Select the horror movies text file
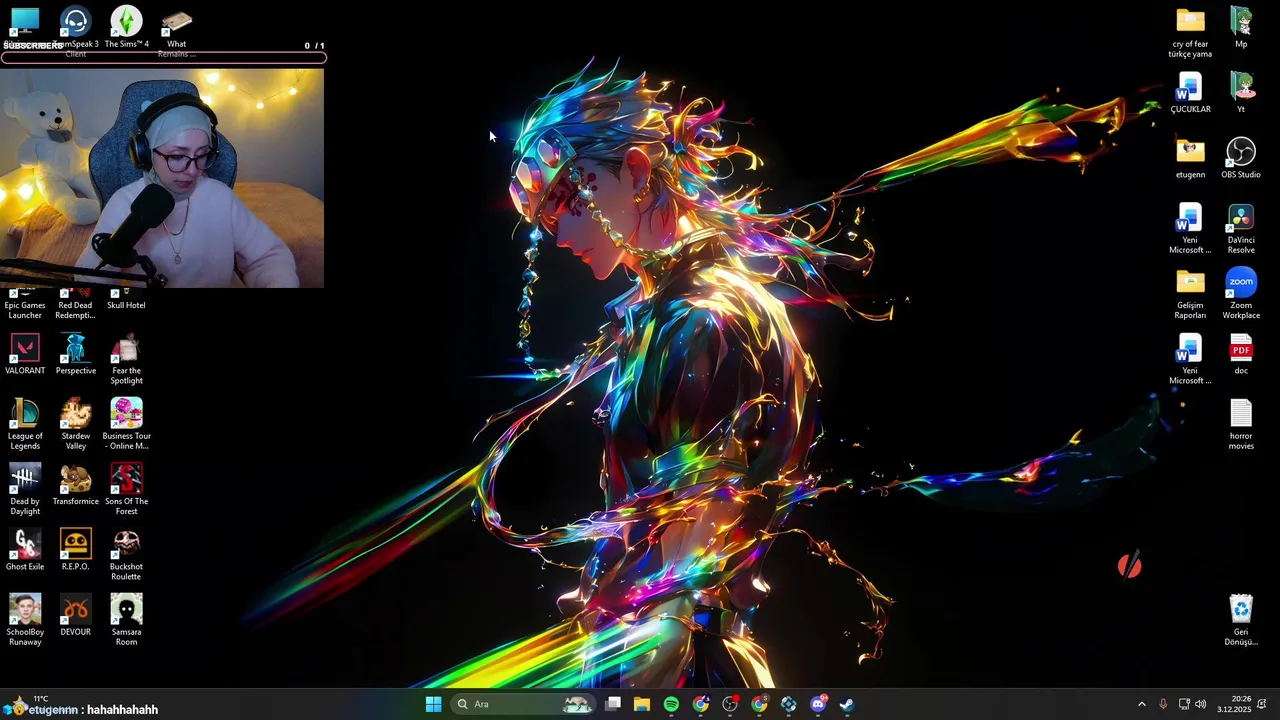The image size is (1280, 720). tap(1241, 414)
